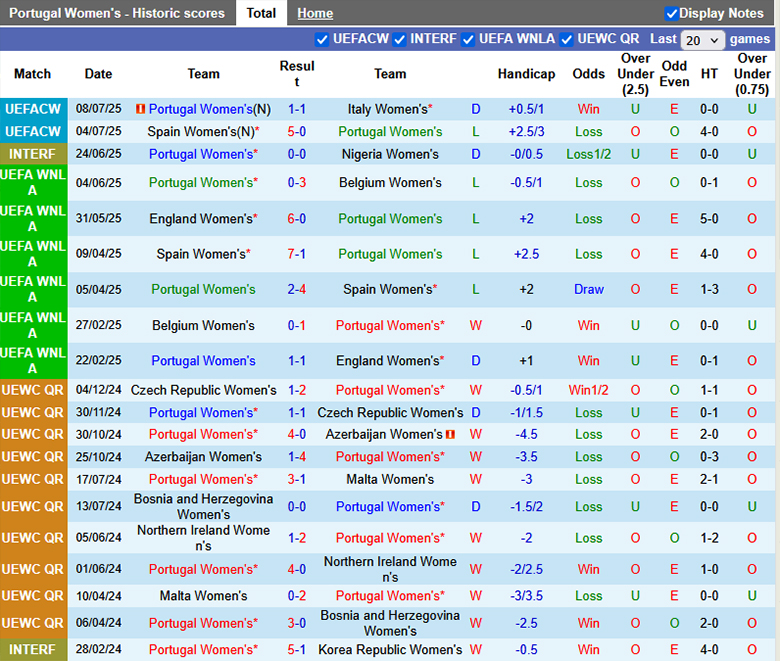Click the 2-4 result on 05/04/25
The image size is (780, 661).
click(x=296, y=289)
